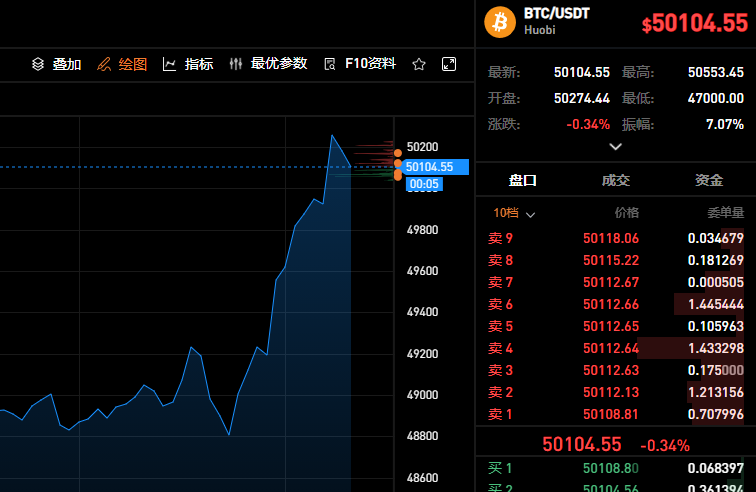Click the current price label on chart axis
The image size is (756, 492).
click(435, 167)
